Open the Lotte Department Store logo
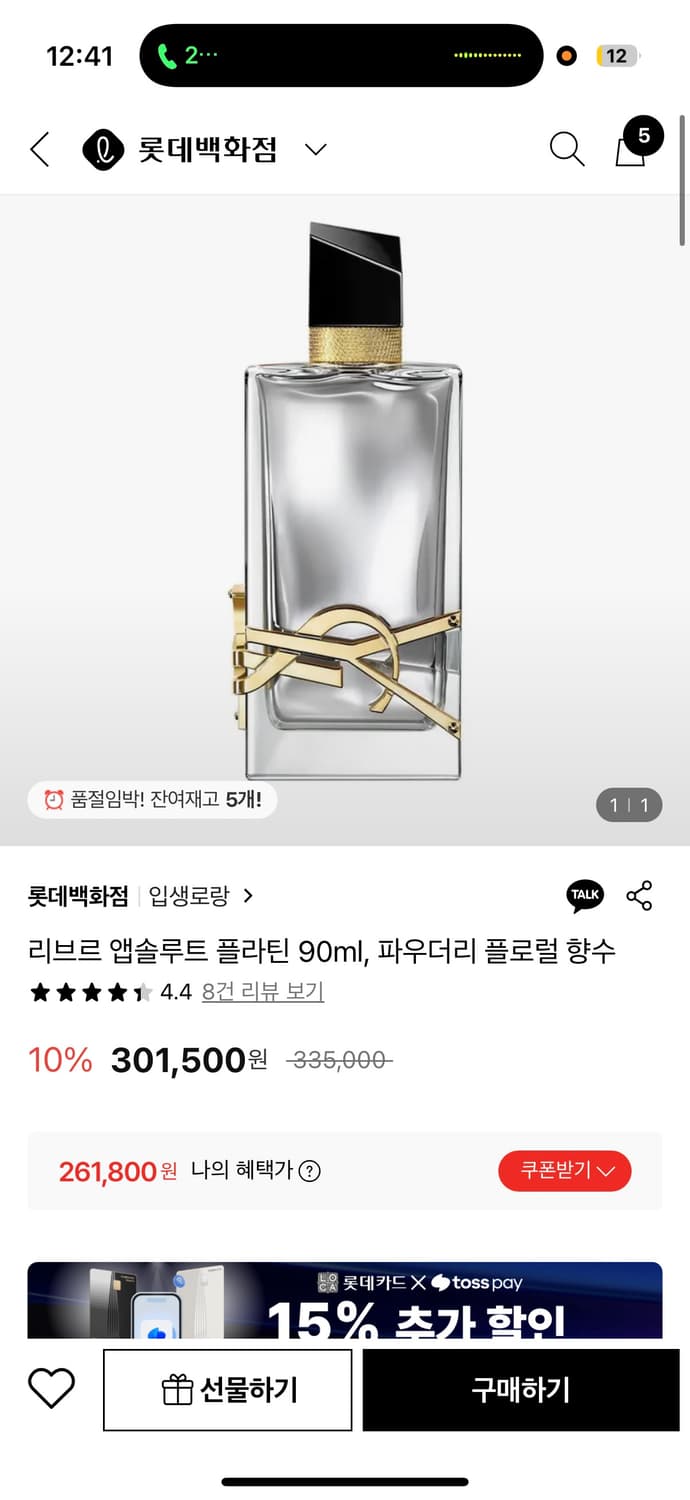 click(104, 148)
